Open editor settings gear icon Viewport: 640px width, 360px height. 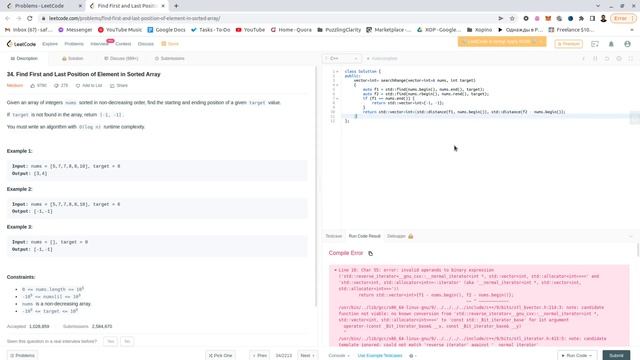pos(619,59)
